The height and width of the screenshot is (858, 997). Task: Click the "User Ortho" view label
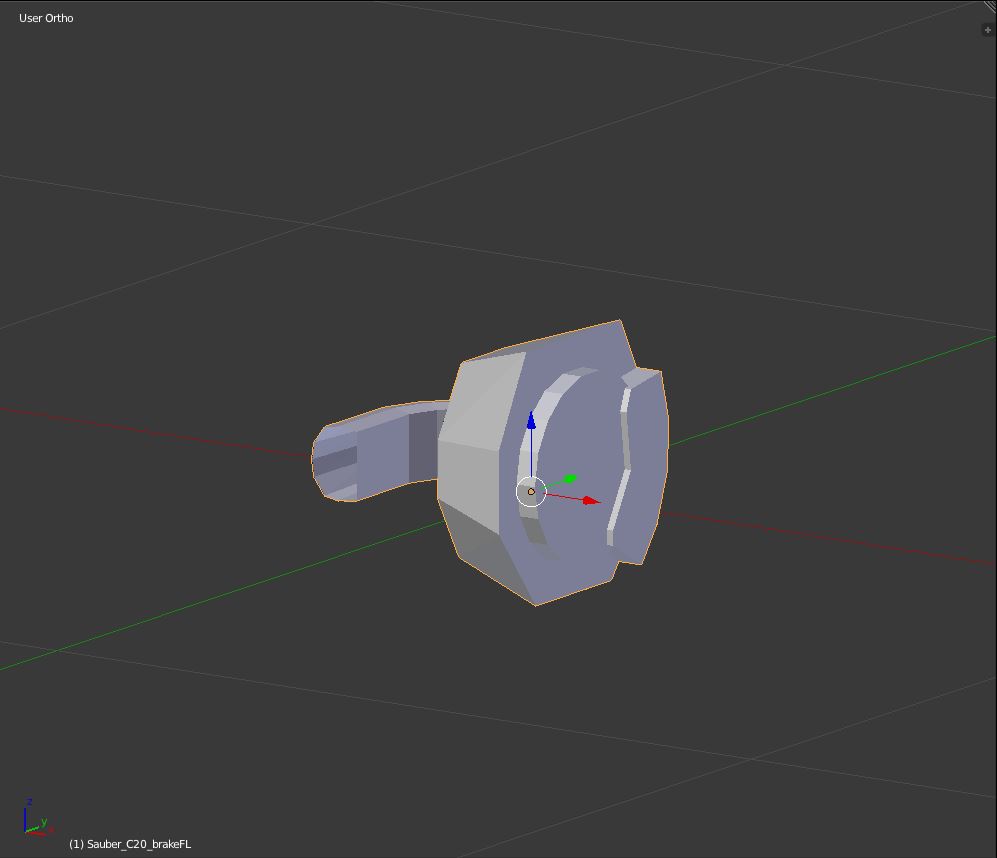[x=46, y=18]
